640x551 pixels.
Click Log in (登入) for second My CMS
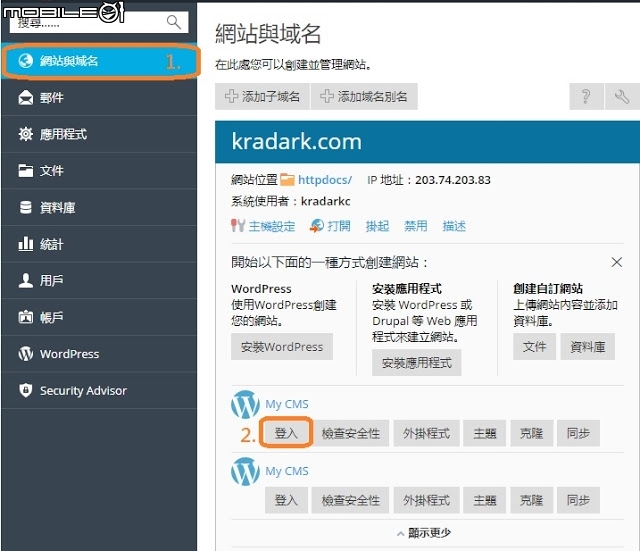(x=286, y=500)
